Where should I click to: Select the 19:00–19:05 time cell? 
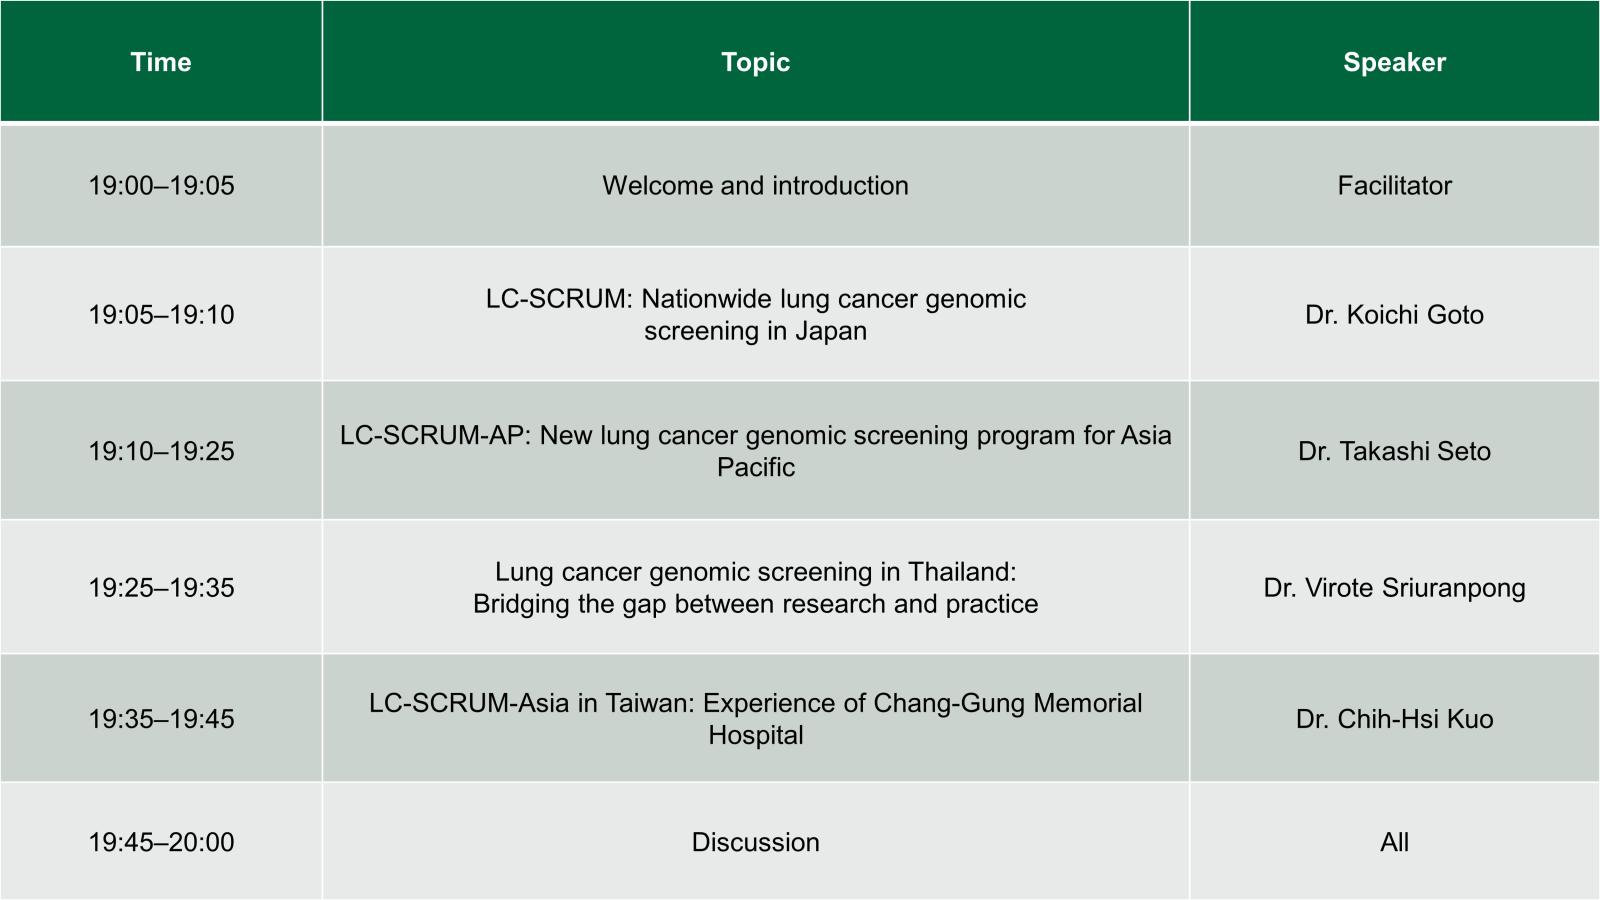tap(161, 185)
